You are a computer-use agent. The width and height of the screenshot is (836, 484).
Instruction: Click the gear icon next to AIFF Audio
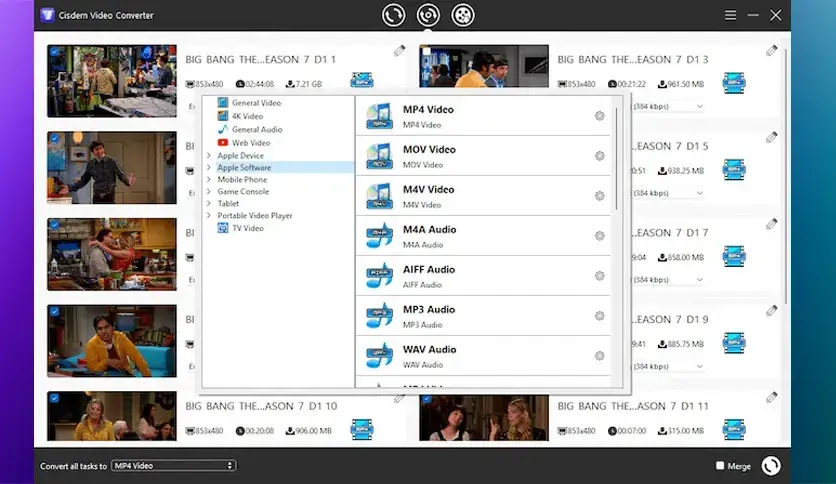[x=600, y=276]
